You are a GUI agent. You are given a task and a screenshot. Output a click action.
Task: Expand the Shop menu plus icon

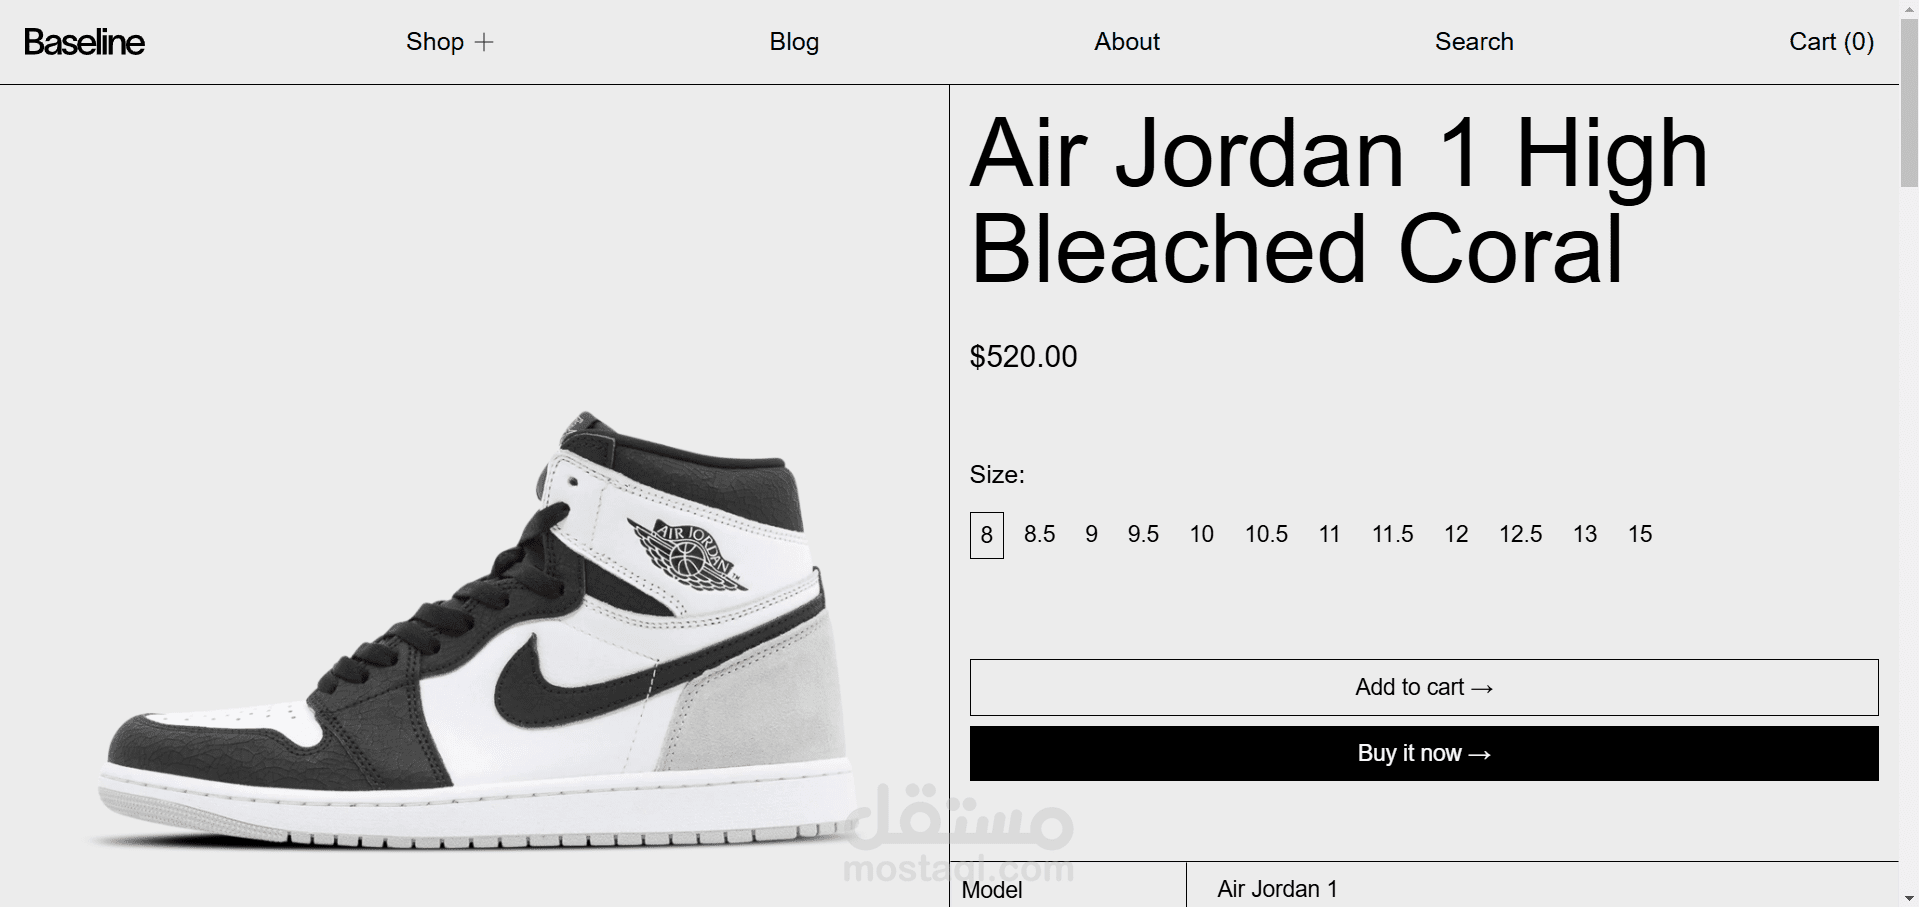pos(484,42)
